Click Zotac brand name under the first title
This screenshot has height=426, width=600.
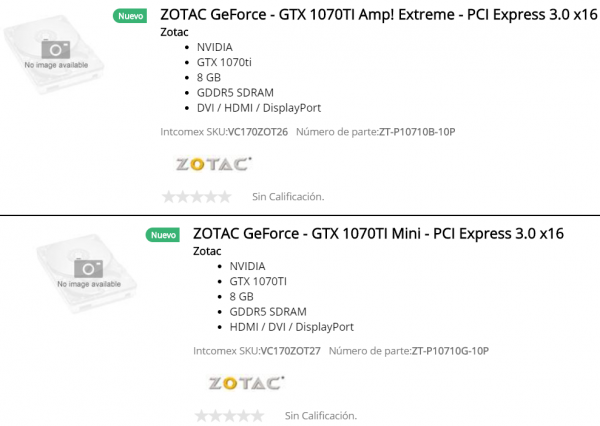coord(174,32)
